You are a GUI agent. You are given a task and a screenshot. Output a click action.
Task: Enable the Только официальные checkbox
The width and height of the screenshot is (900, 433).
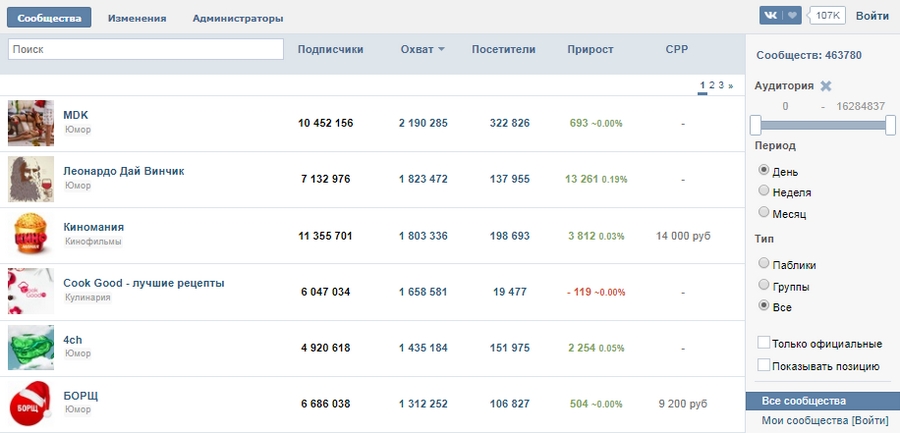(x=763, y=343)
